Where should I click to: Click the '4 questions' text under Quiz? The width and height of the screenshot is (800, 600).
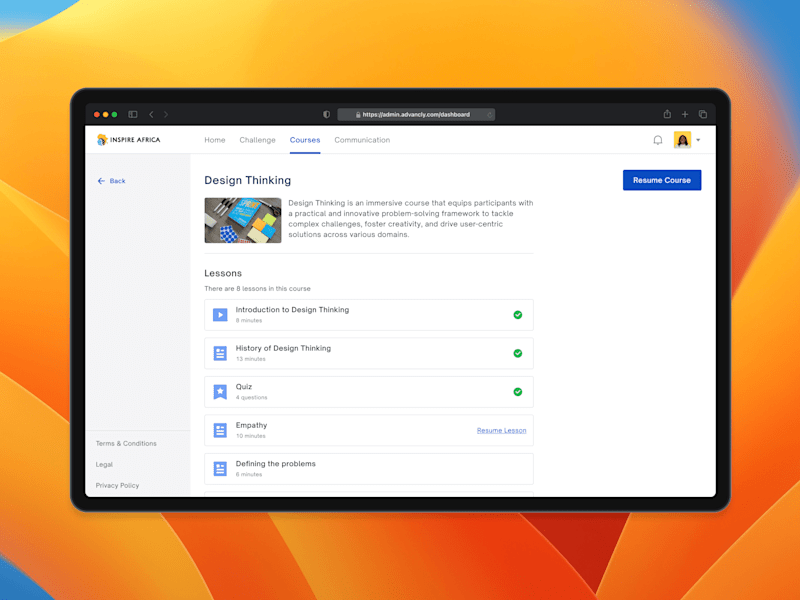pos(251,397)
